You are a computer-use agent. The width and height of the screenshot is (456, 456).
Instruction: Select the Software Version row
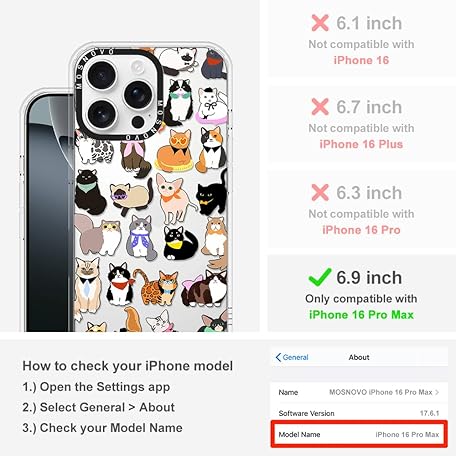pos(359,413)
